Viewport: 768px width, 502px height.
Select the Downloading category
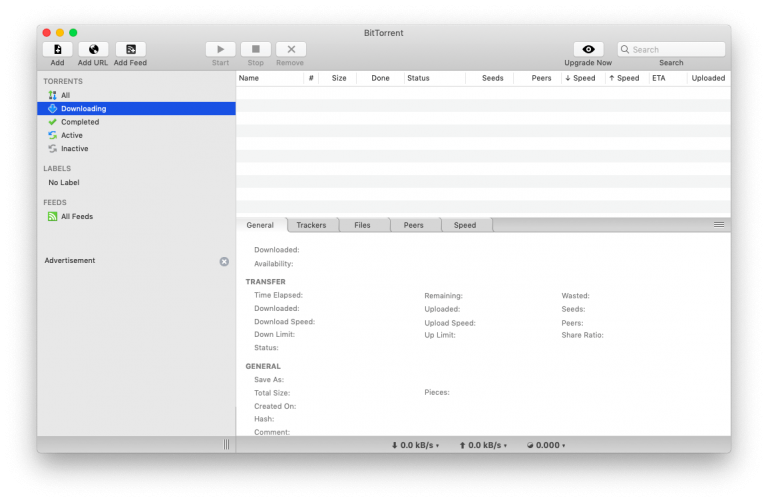(136, 109)
